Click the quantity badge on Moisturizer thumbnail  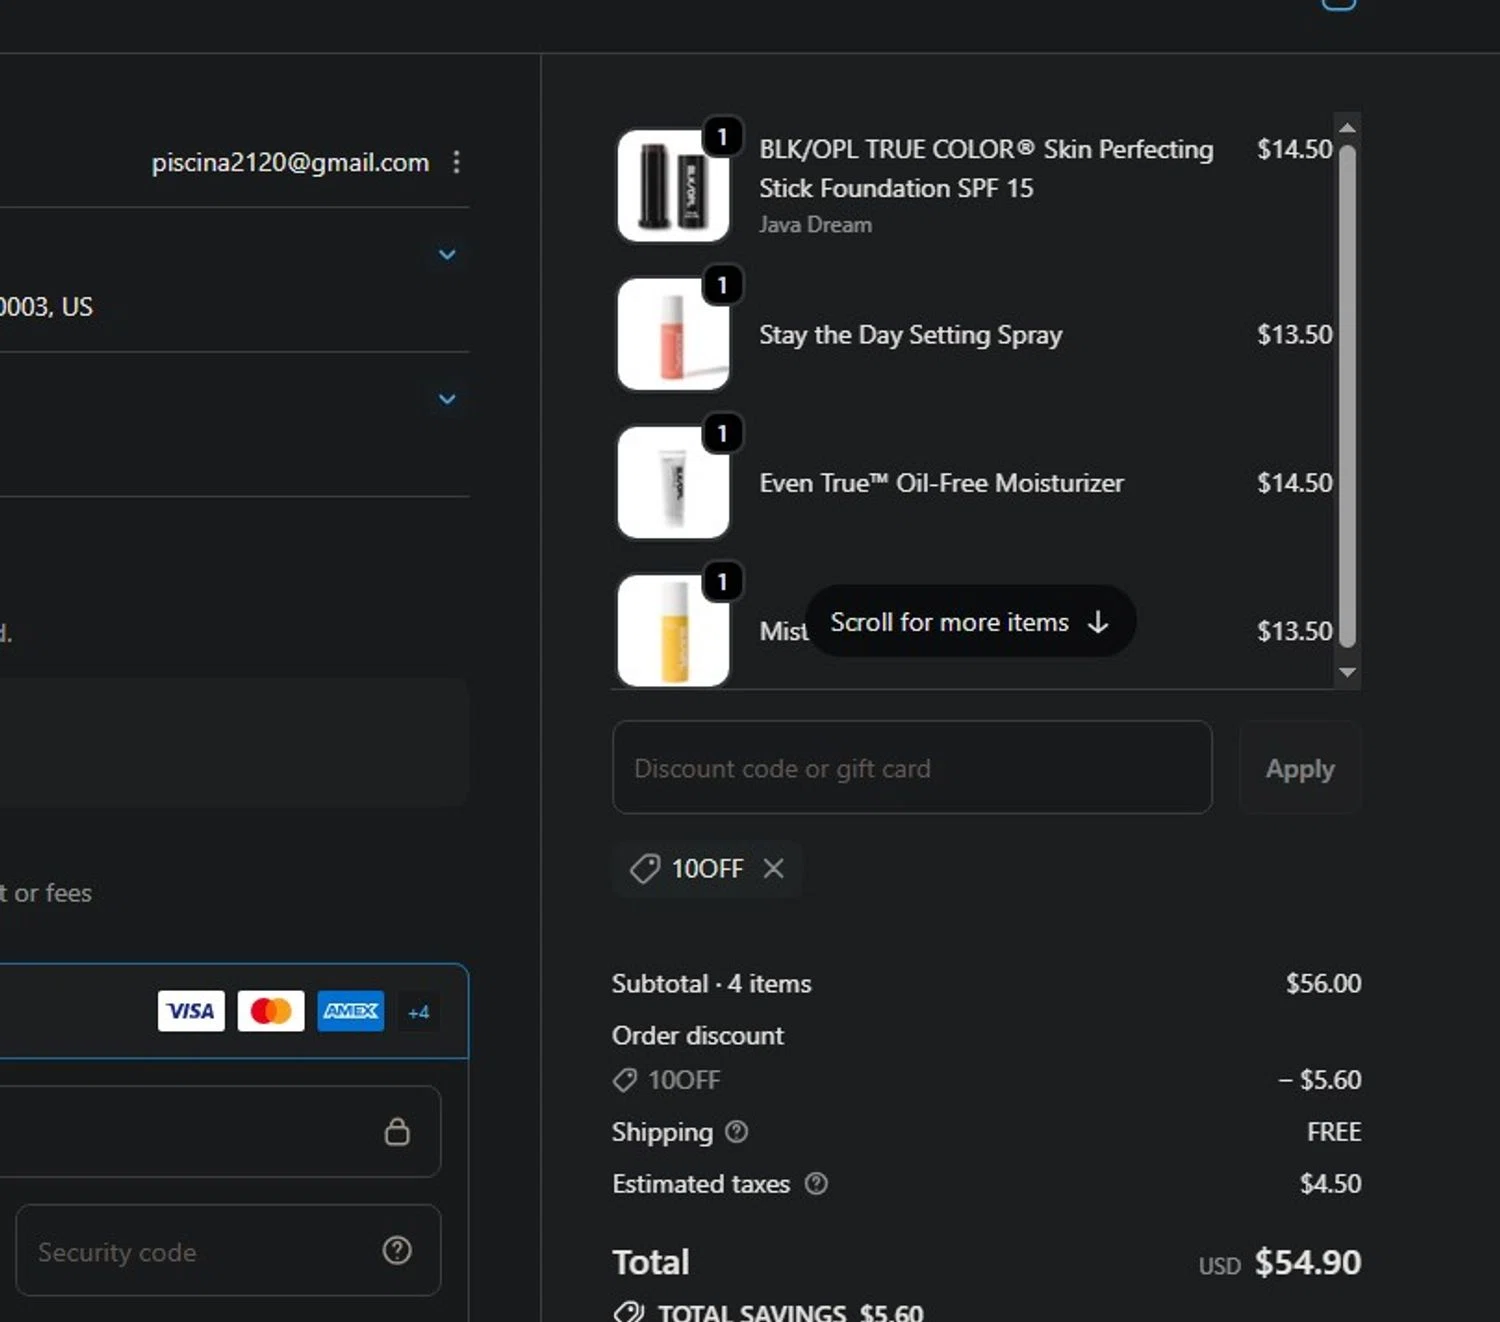click(x=722, y=433)
